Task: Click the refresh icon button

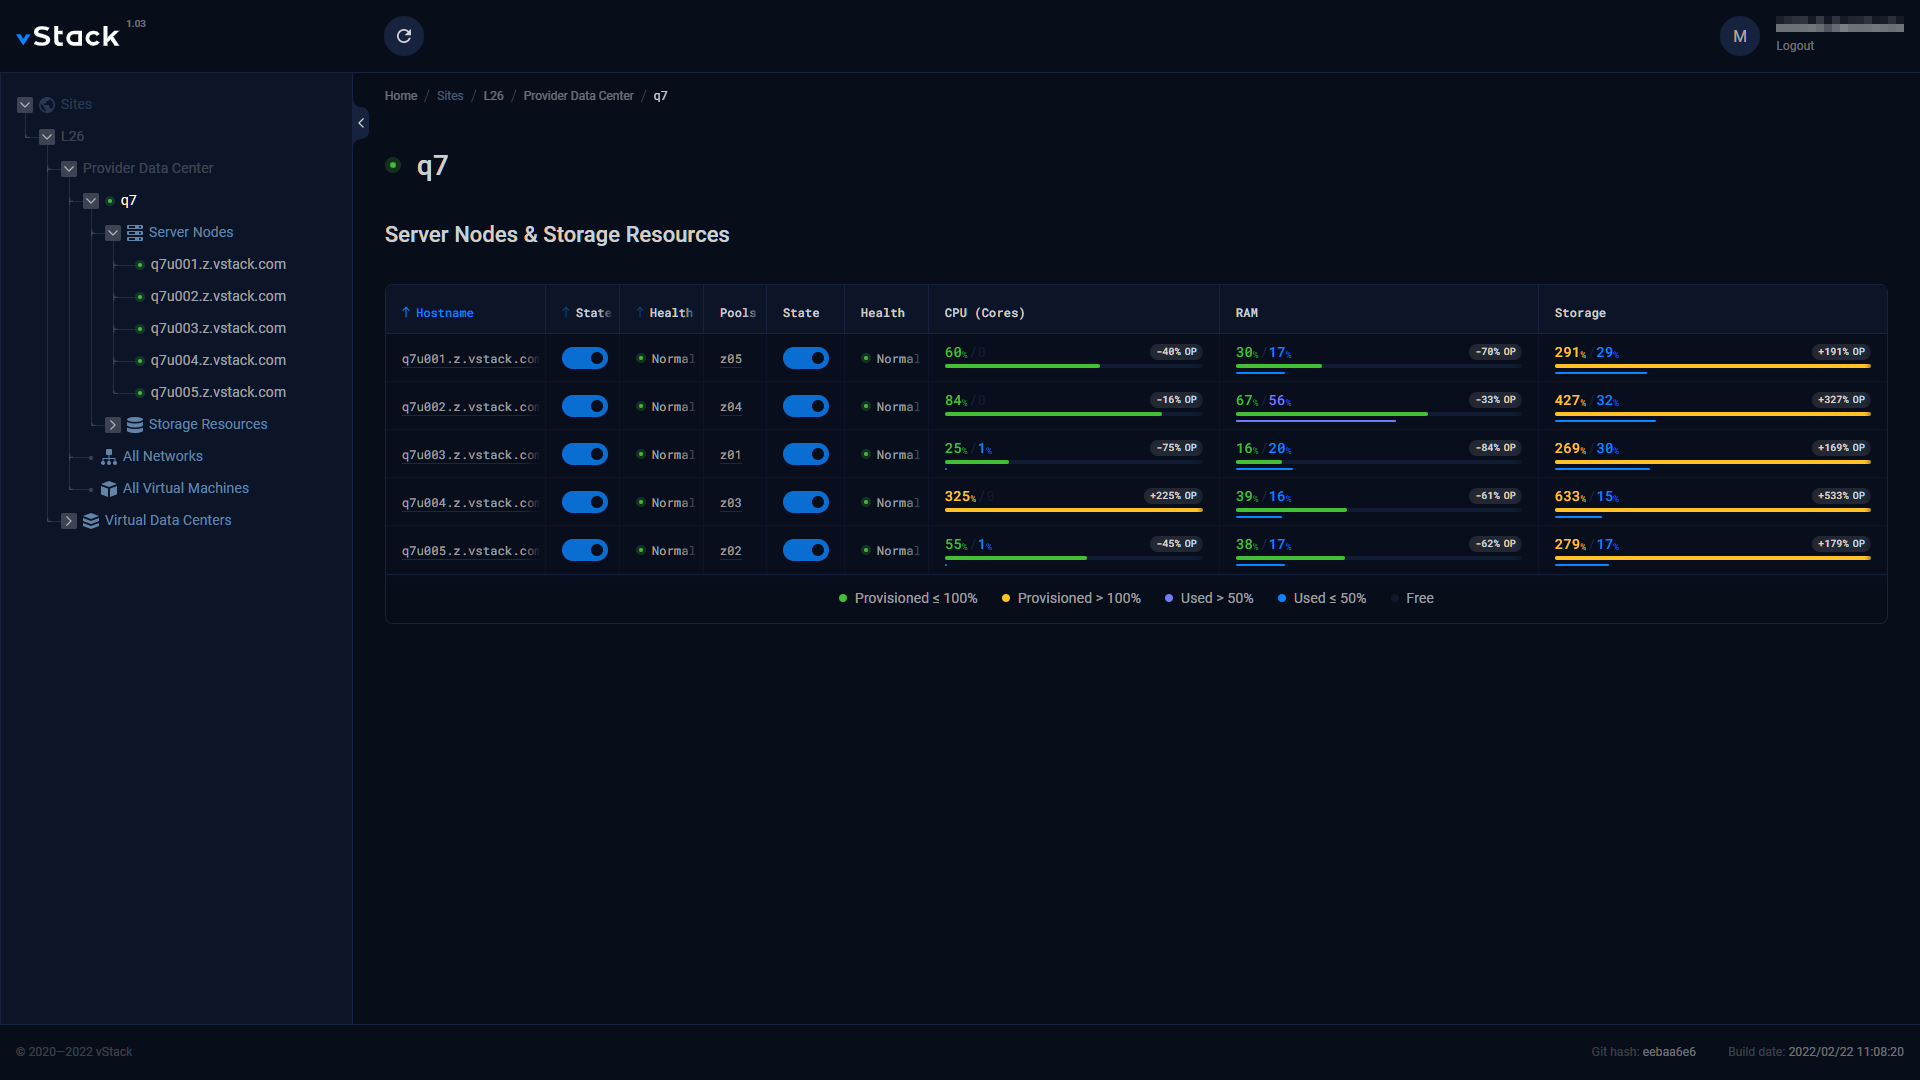Action: click(x=404, y=36)
